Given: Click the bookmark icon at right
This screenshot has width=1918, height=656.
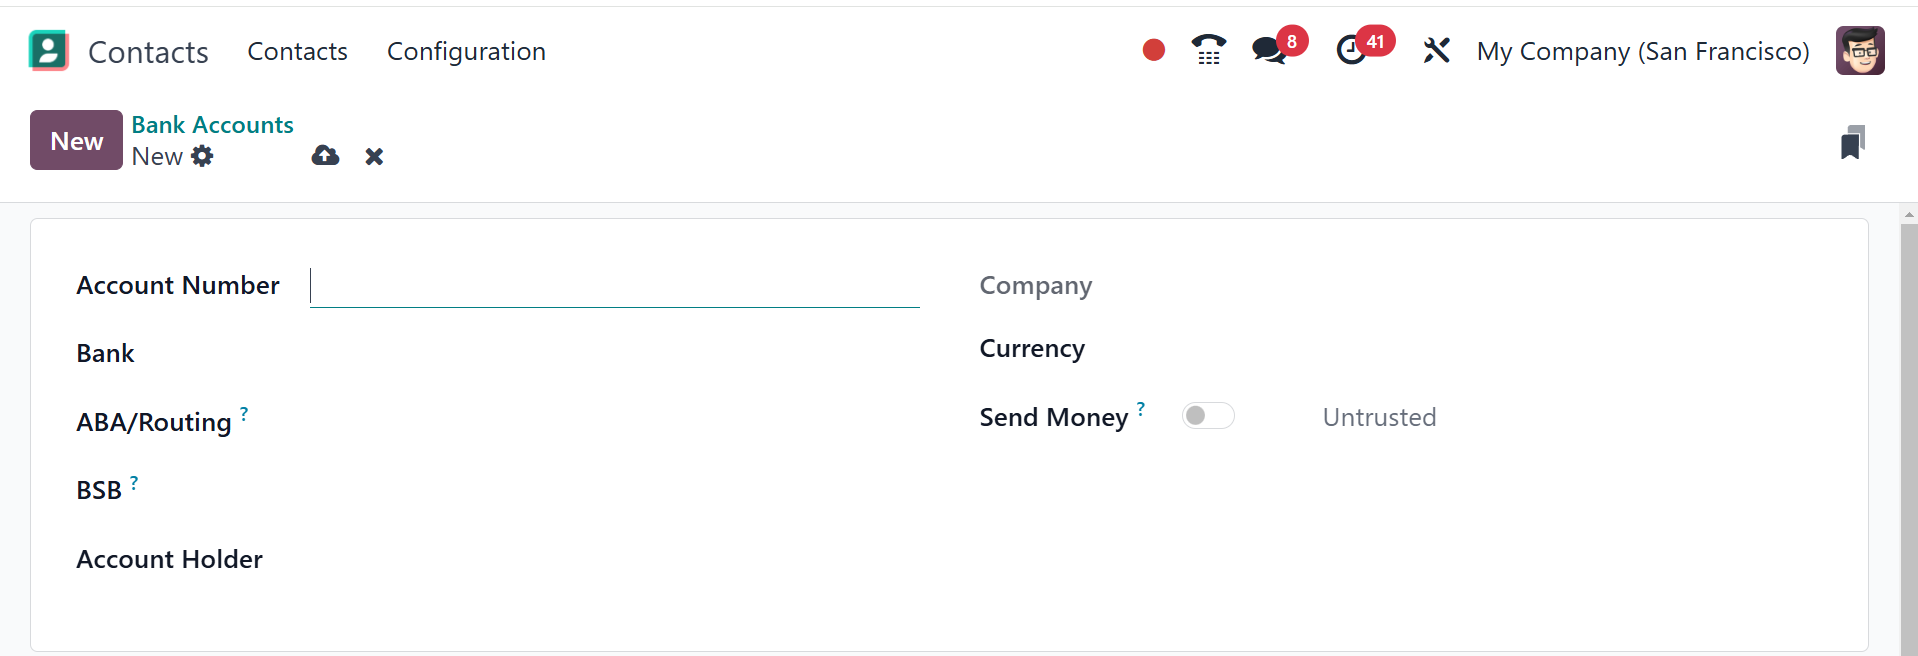Looking at the screenshot, I should (1852, 142).
